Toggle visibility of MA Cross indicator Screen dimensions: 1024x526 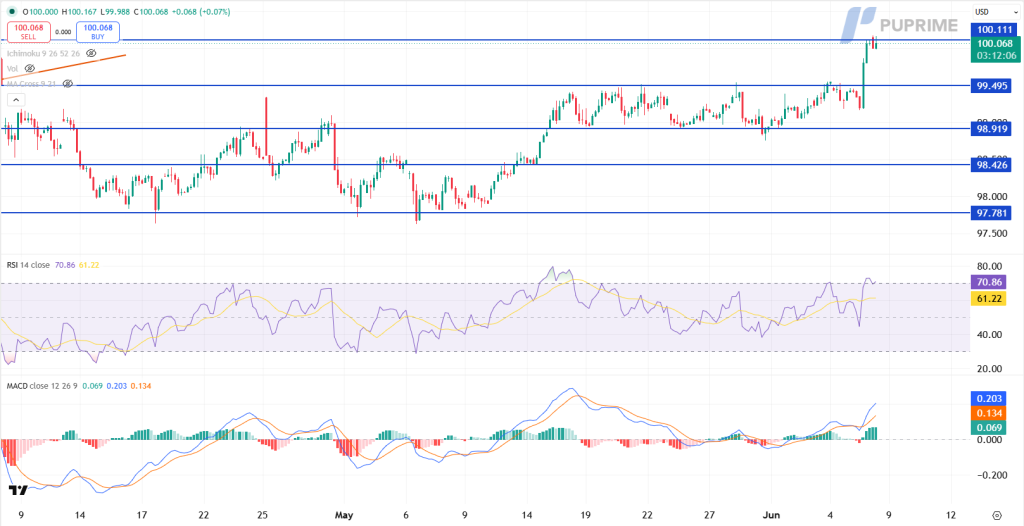(67, 84)
